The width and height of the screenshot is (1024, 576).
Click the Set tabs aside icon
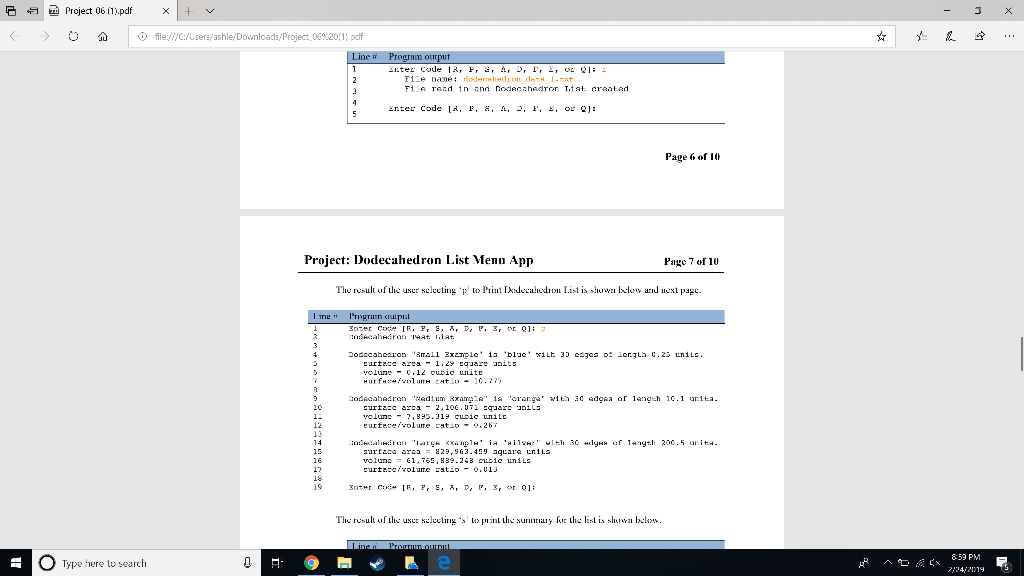[13, 12]
